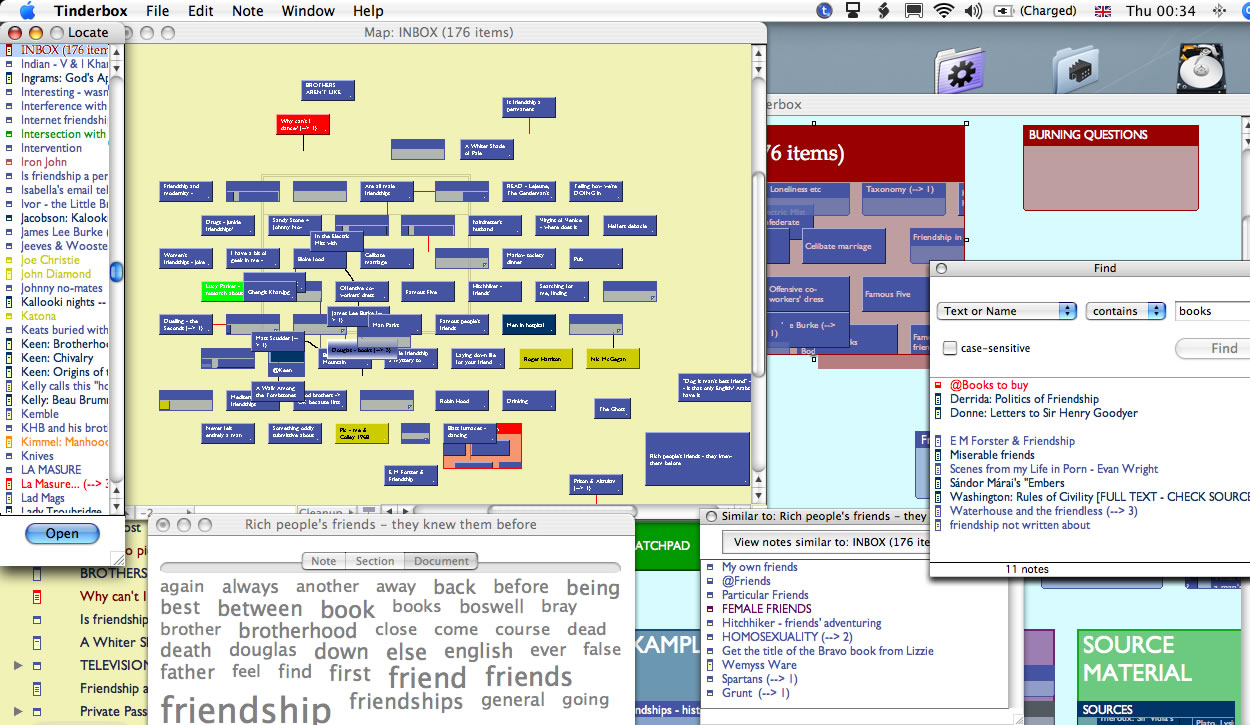Viewport: 1250px width, 725px height.
Task: Click the Locate list scrollbar thumb
Action: click(x=117, y=272)
